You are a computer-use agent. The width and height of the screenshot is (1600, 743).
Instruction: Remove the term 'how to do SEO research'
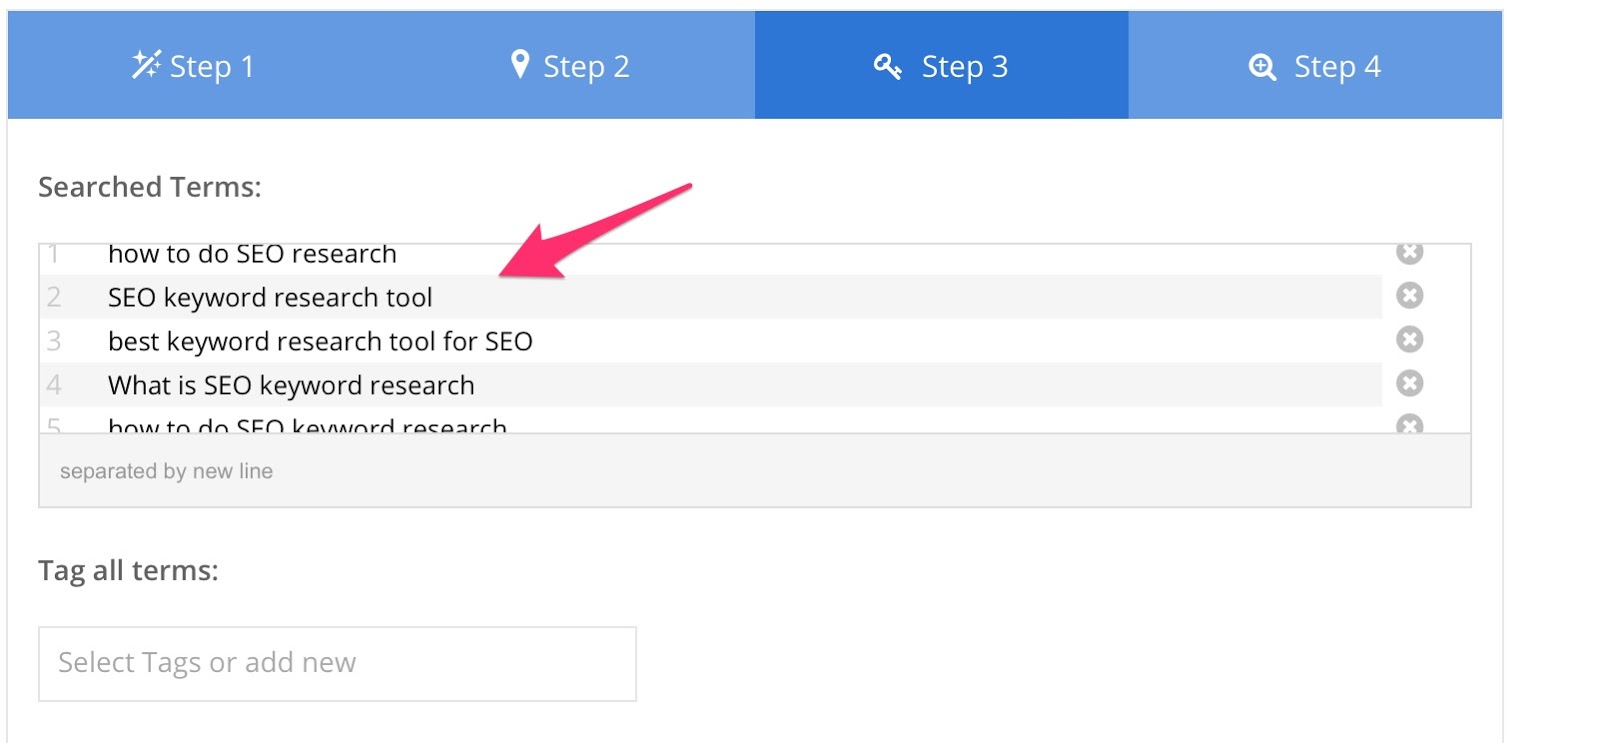[x=1409, y=253]
